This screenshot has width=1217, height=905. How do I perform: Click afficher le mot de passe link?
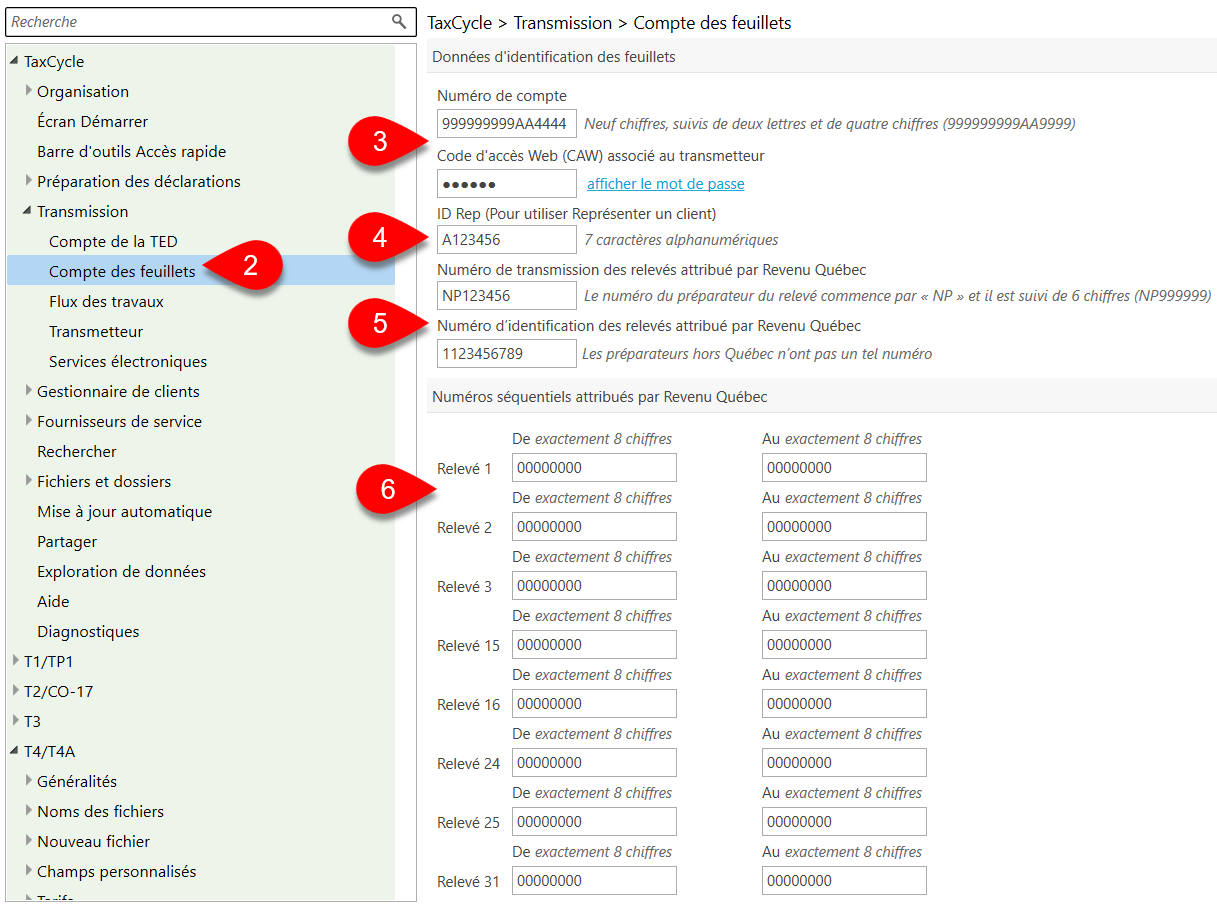pos(666,184)
